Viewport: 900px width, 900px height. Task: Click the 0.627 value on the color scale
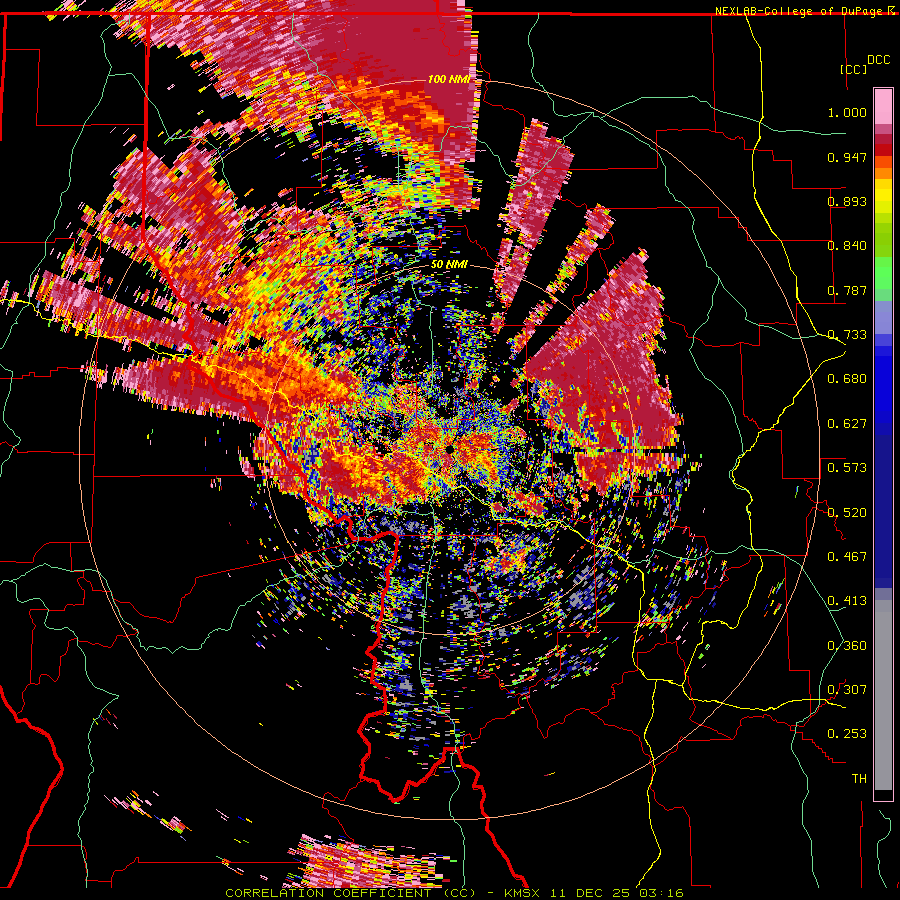click(x=847, y=424)
